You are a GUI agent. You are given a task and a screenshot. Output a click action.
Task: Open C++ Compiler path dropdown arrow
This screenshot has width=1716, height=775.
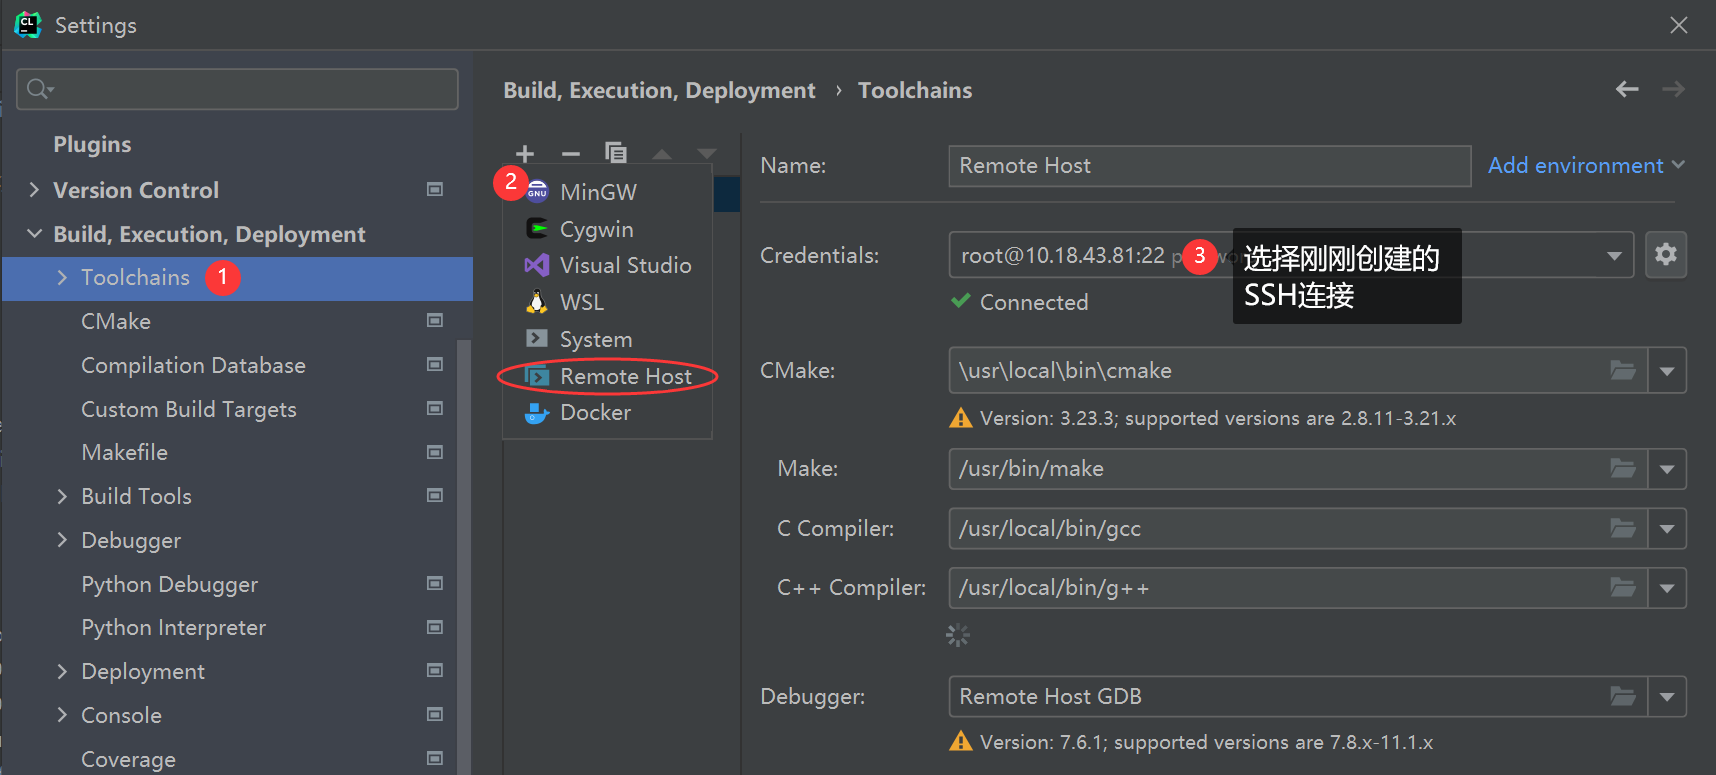click(x=1666, y=588)
